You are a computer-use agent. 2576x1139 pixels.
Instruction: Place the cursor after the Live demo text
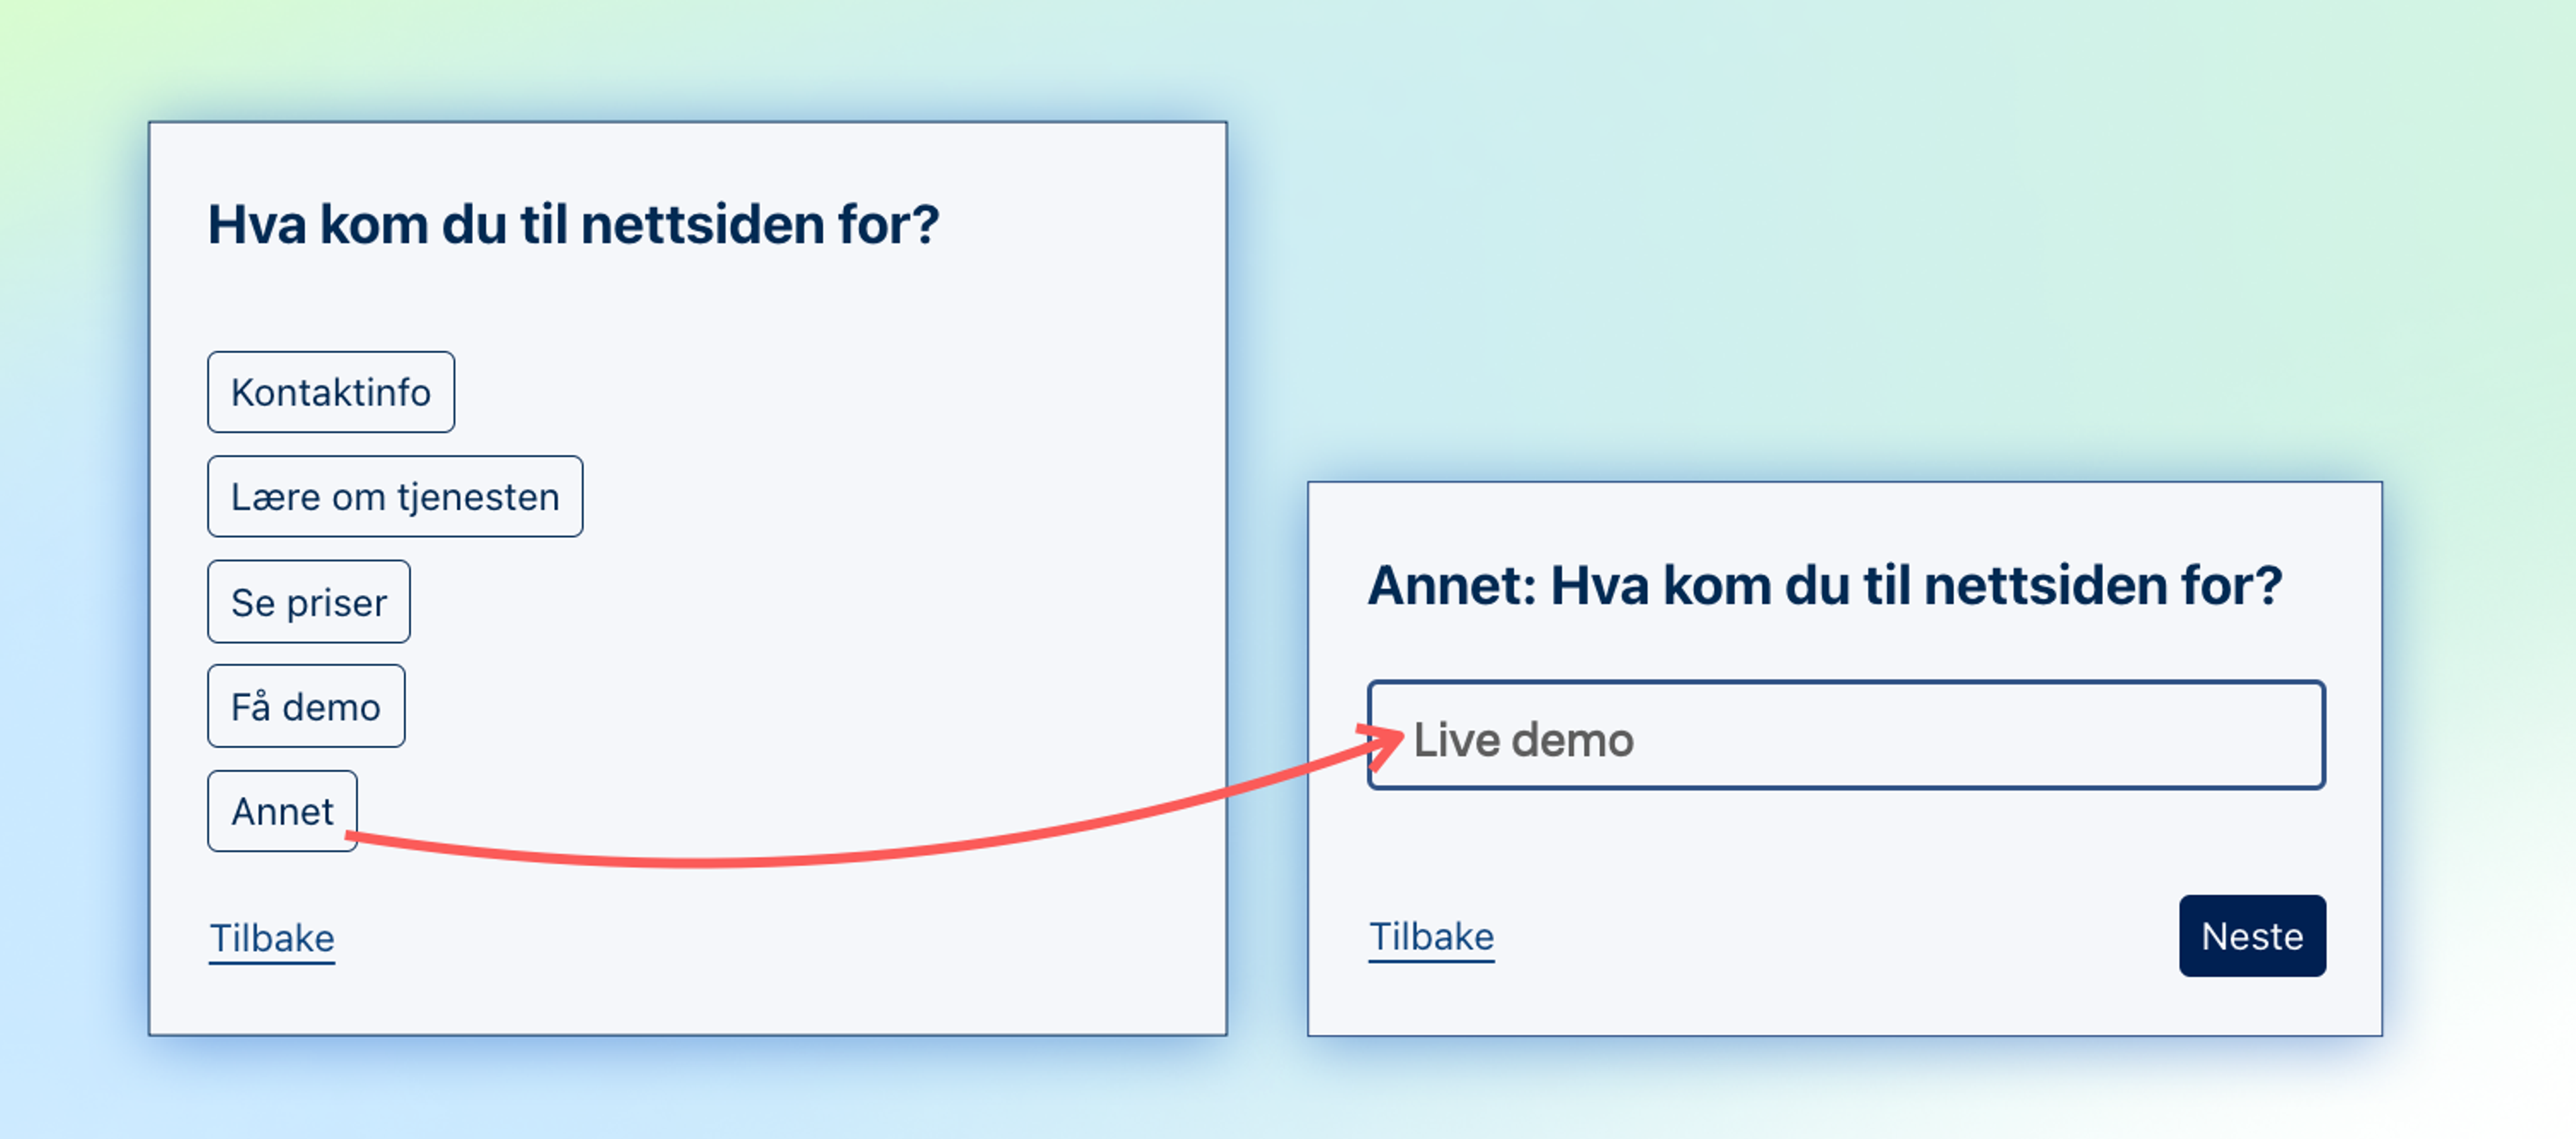click(x=1637, y=741)
